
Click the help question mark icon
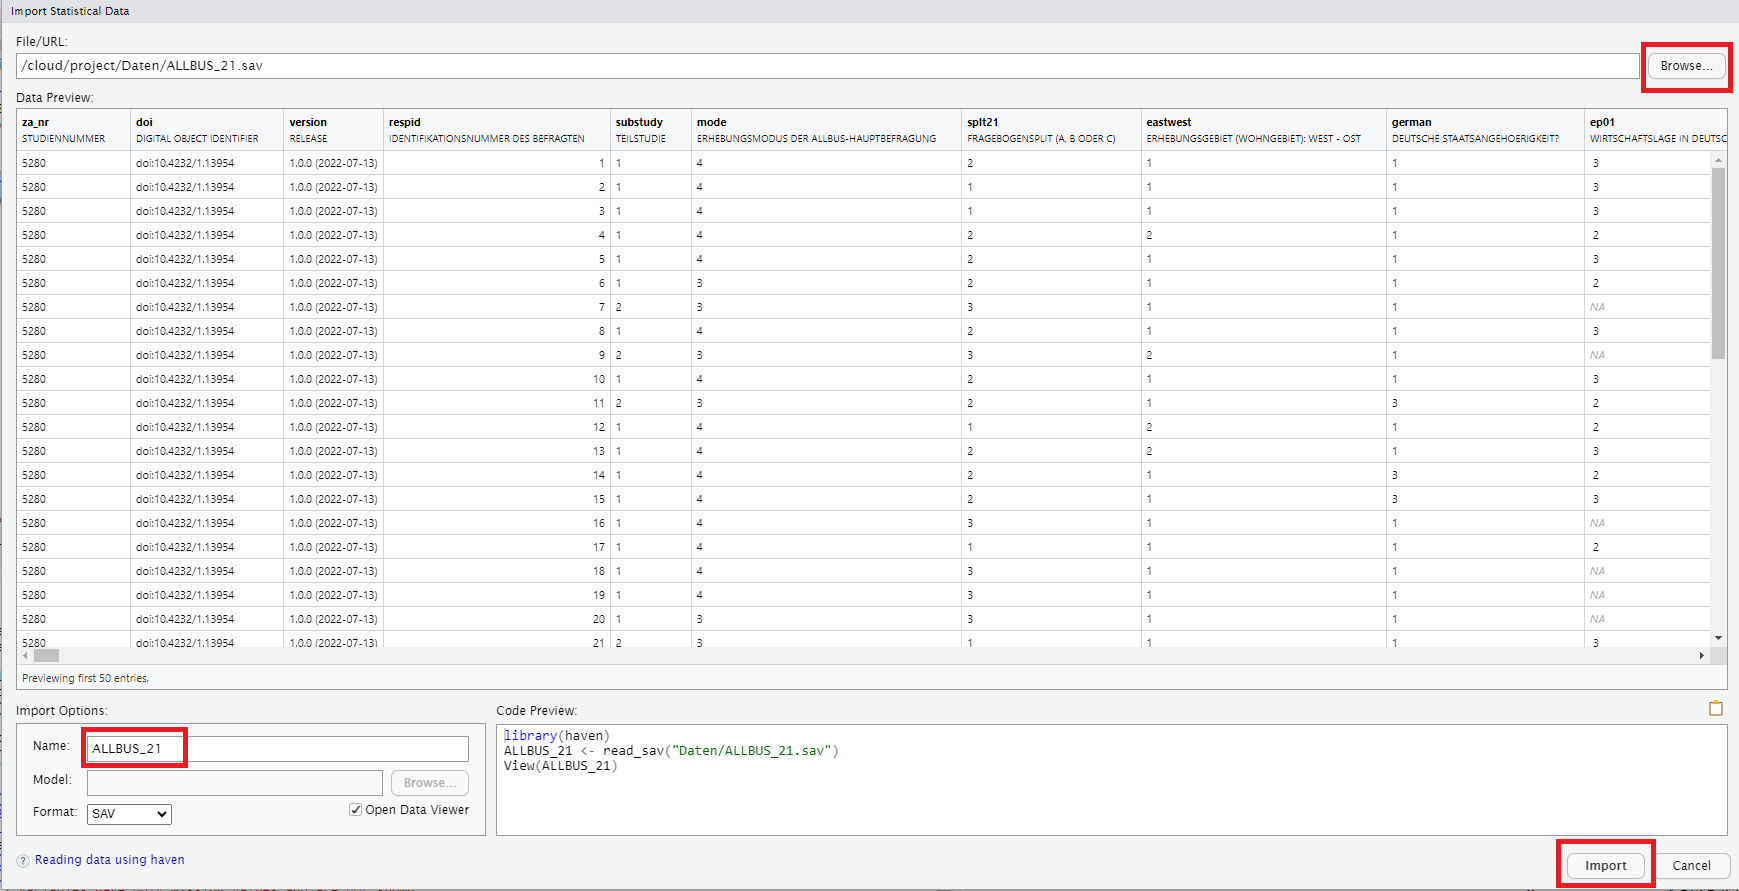click(23, 860)
